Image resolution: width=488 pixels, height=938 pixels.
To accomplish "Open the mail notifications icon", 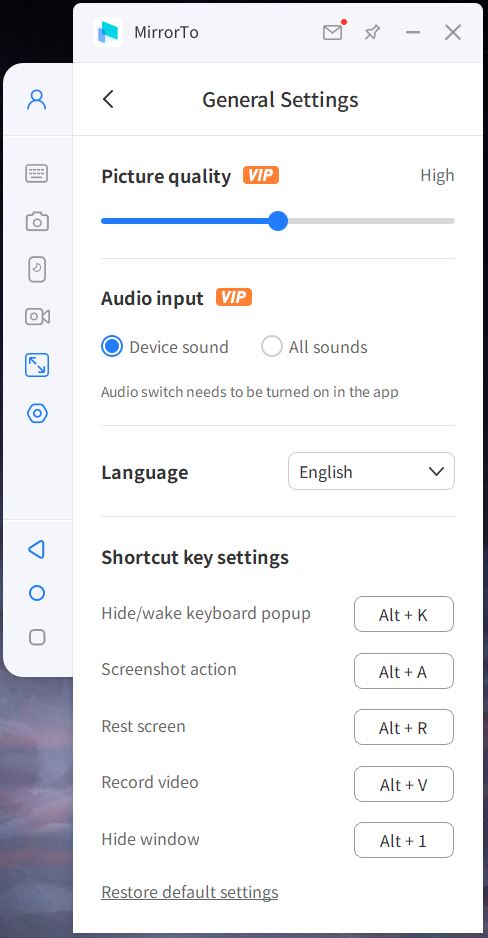I will click(x=333, y=32).
